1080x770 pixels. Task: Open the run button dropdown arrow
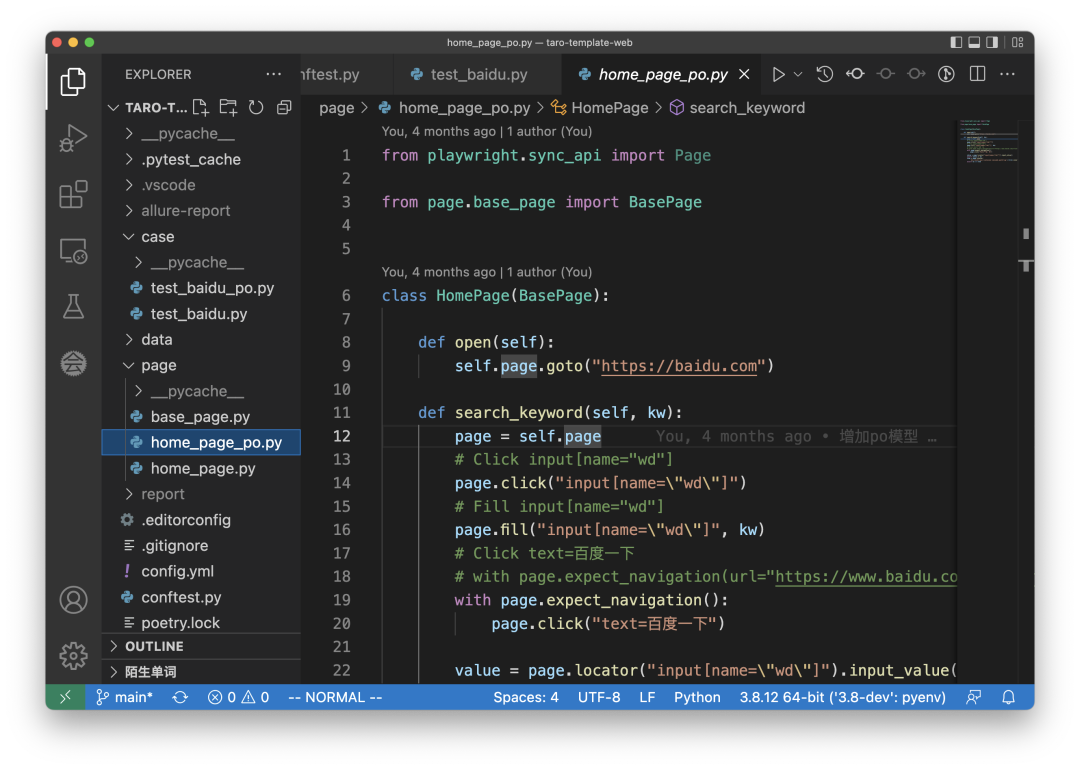tap(798, 74)
